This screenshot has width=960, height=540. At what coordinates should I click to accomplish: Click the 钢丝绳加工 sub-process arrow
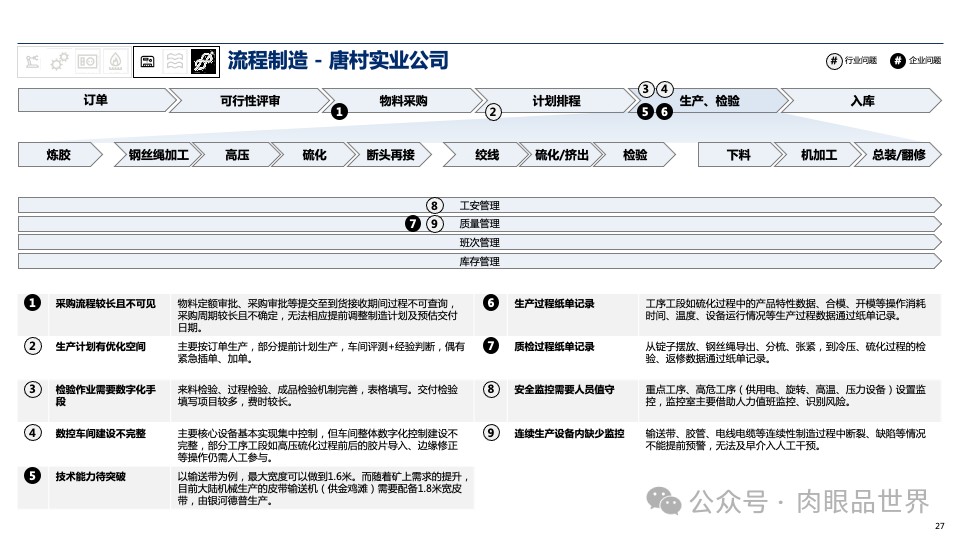[x=159, y=155]
